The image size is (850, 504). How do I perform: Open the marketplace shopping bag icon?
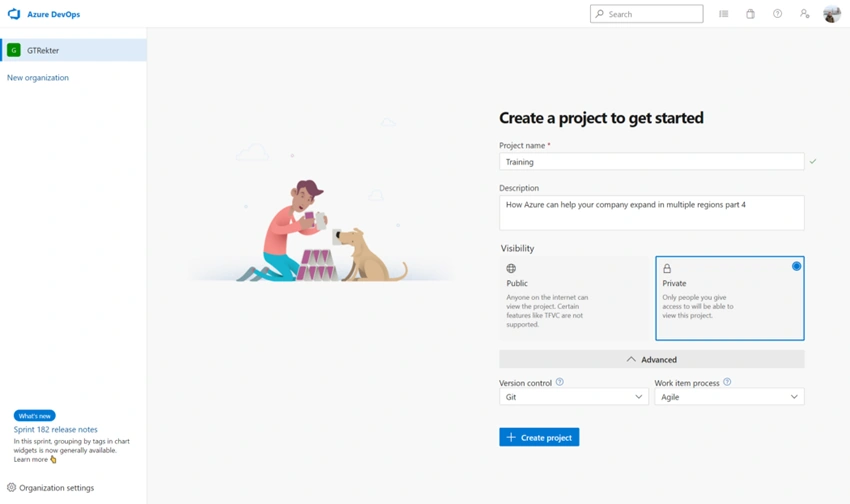pyautogui.click(x=750, y=14)
